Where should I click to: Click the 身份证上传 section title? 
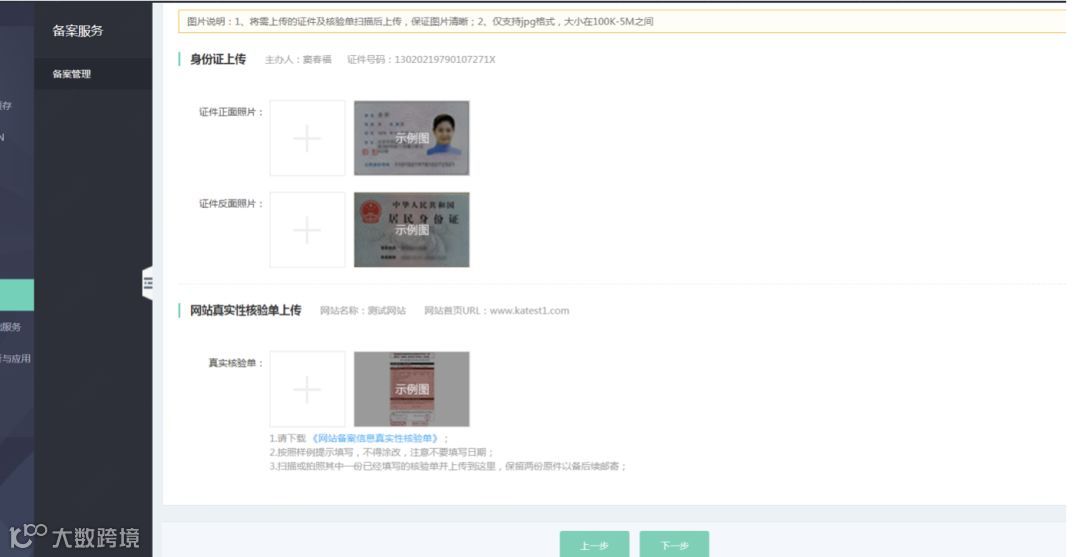pyautogui.click(x=218, y=59)
